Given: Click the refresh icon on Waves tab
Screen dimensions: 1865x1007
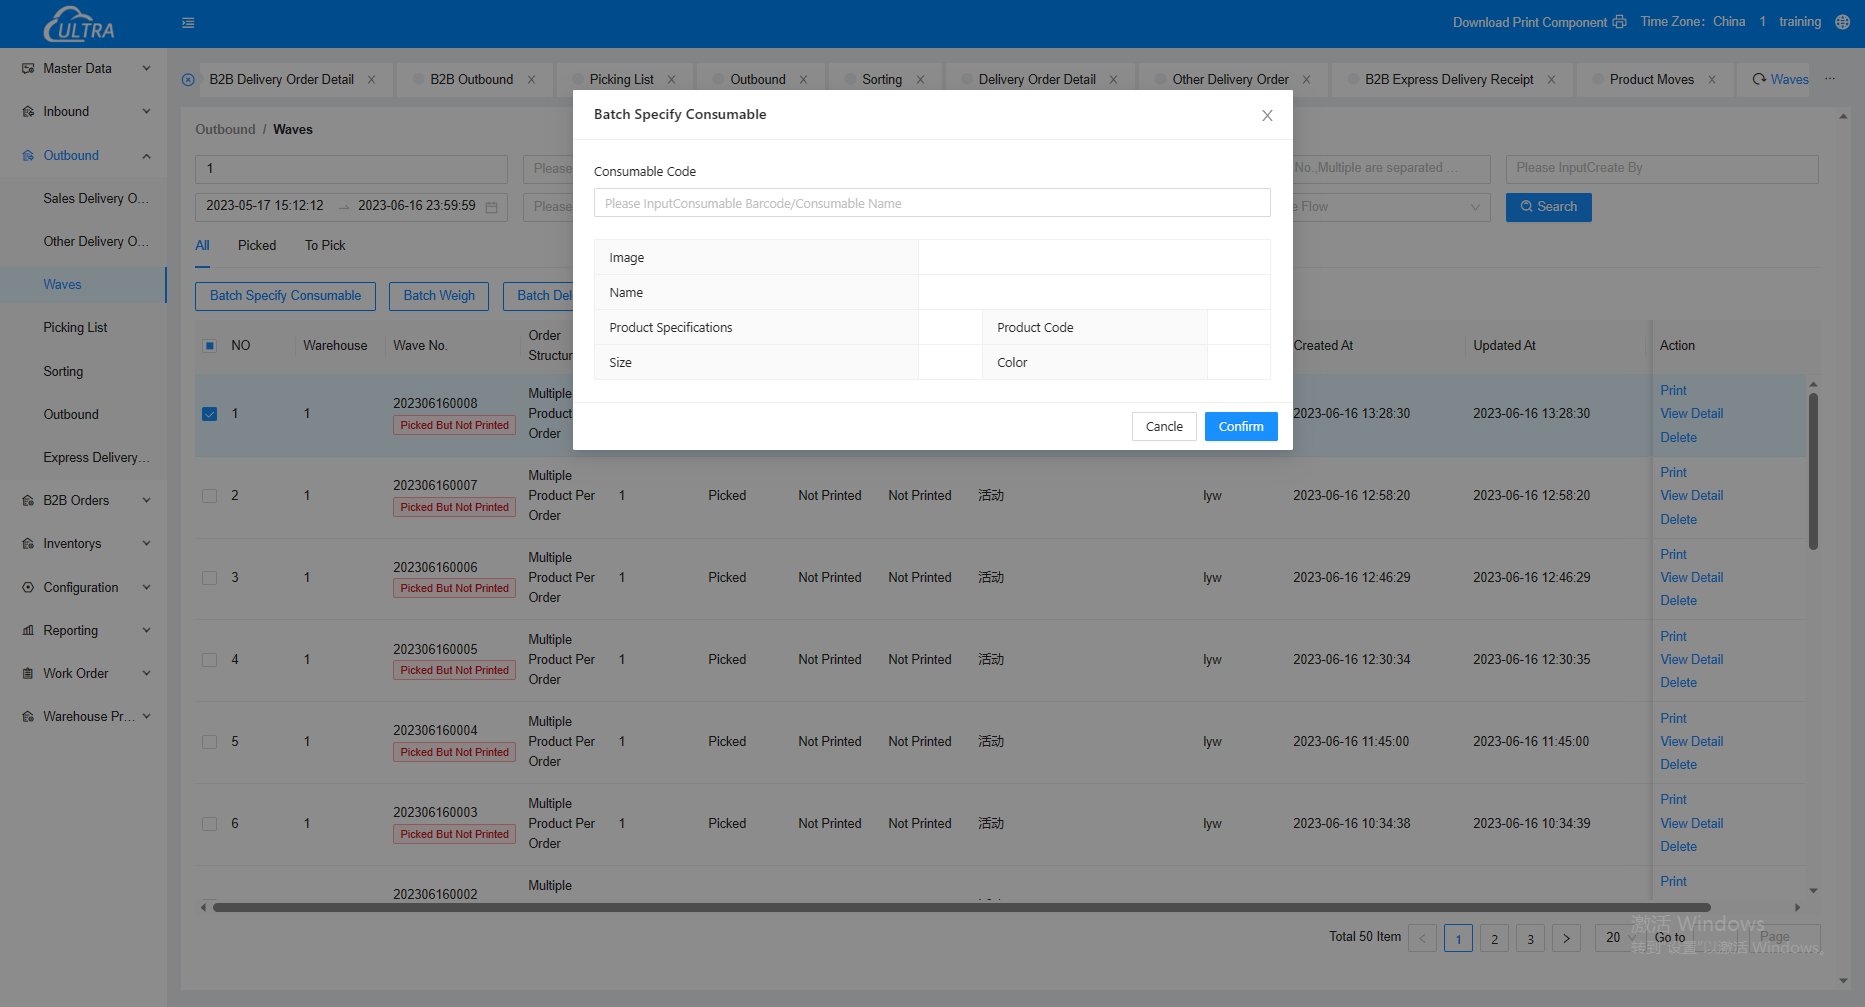Looking at the screenshot, I should pos(1759,79).
